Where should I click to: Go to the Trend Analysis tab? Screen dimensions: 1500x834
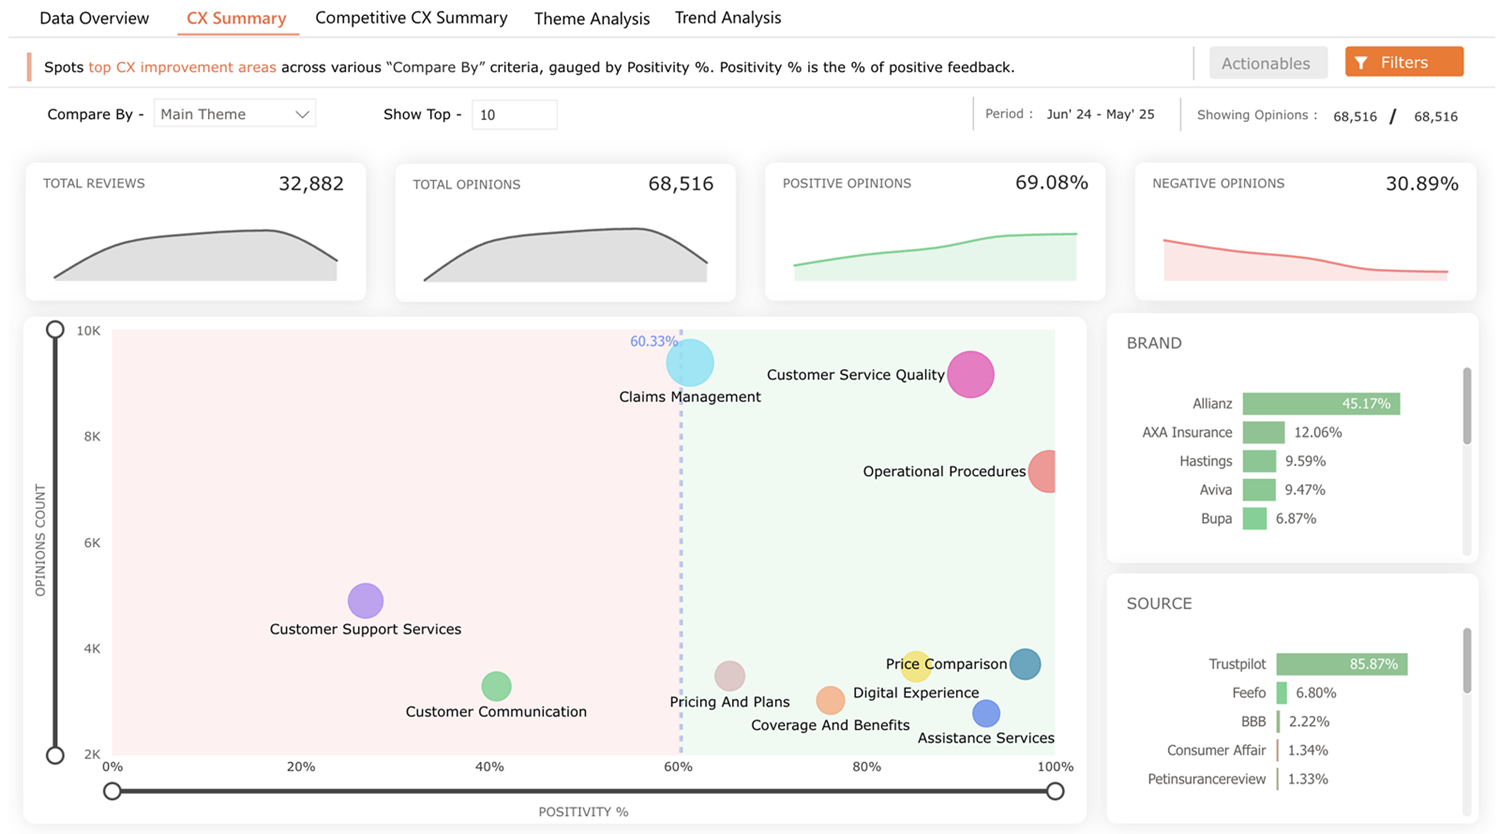pyautogui.click(x=728, y=18)
